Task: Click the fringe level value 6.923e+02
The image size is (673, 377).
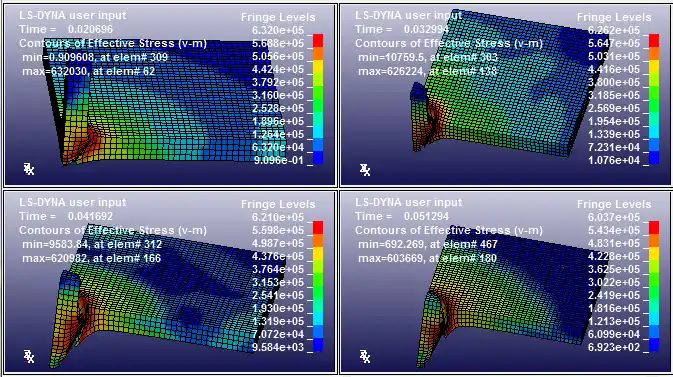Action: tap(614, 347)
